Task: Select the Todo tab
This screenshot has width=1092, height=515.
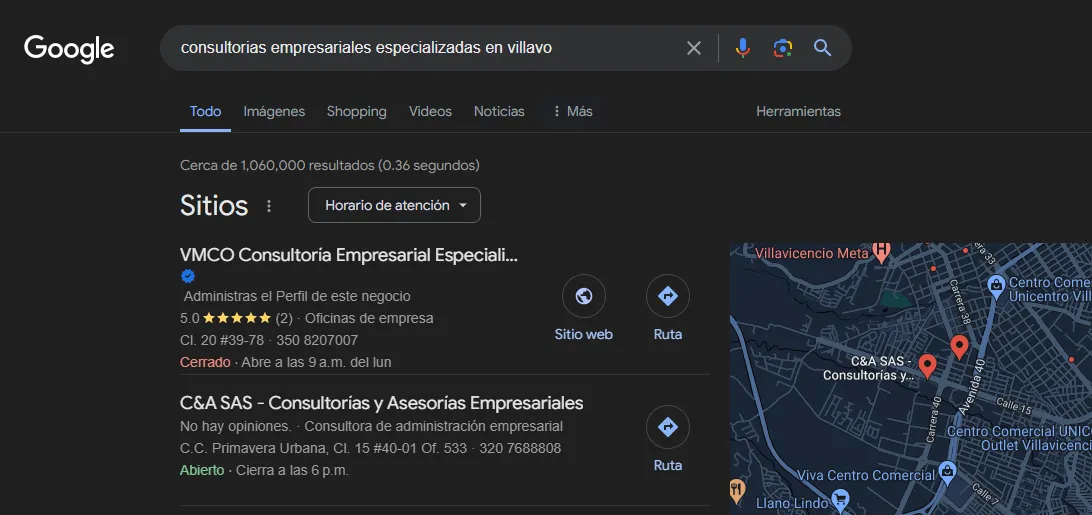Action: 205,112
